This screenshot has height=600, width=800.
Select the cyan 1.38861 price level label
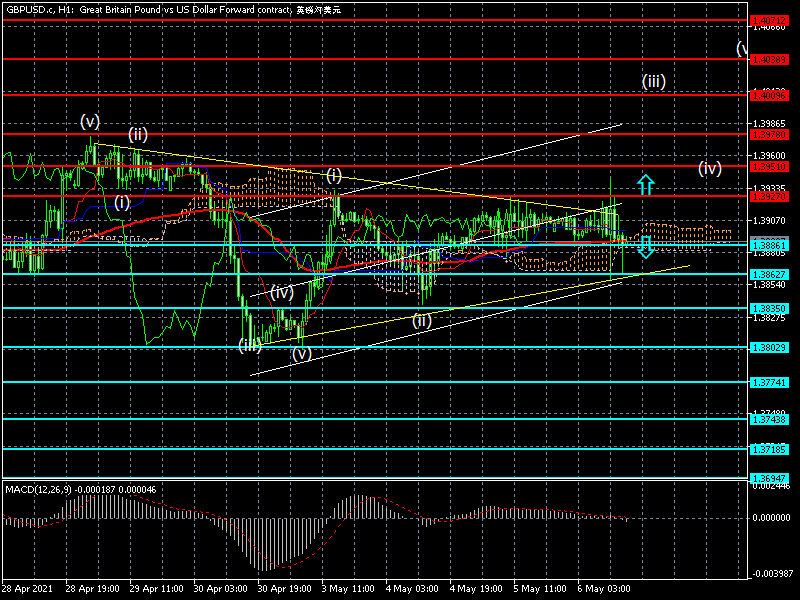point(769,245)
